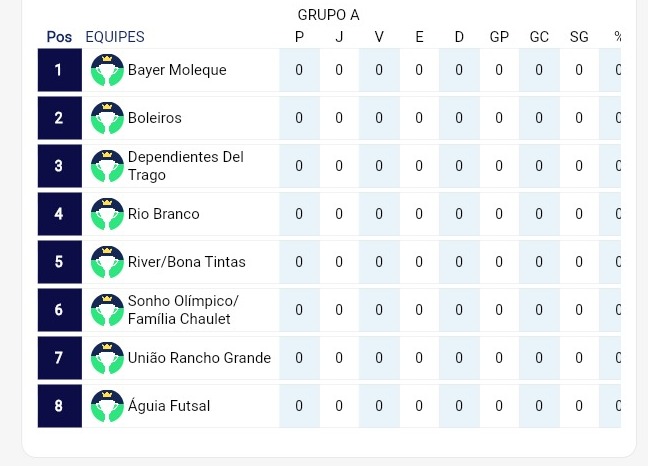
Task: Open the Águia Futsal team icon
Action: [107, 406]
